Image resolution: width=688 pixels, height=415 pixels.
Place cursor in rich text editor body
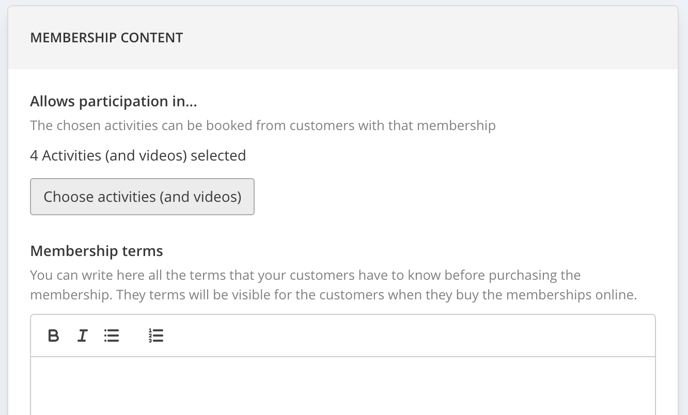(343, 386)
